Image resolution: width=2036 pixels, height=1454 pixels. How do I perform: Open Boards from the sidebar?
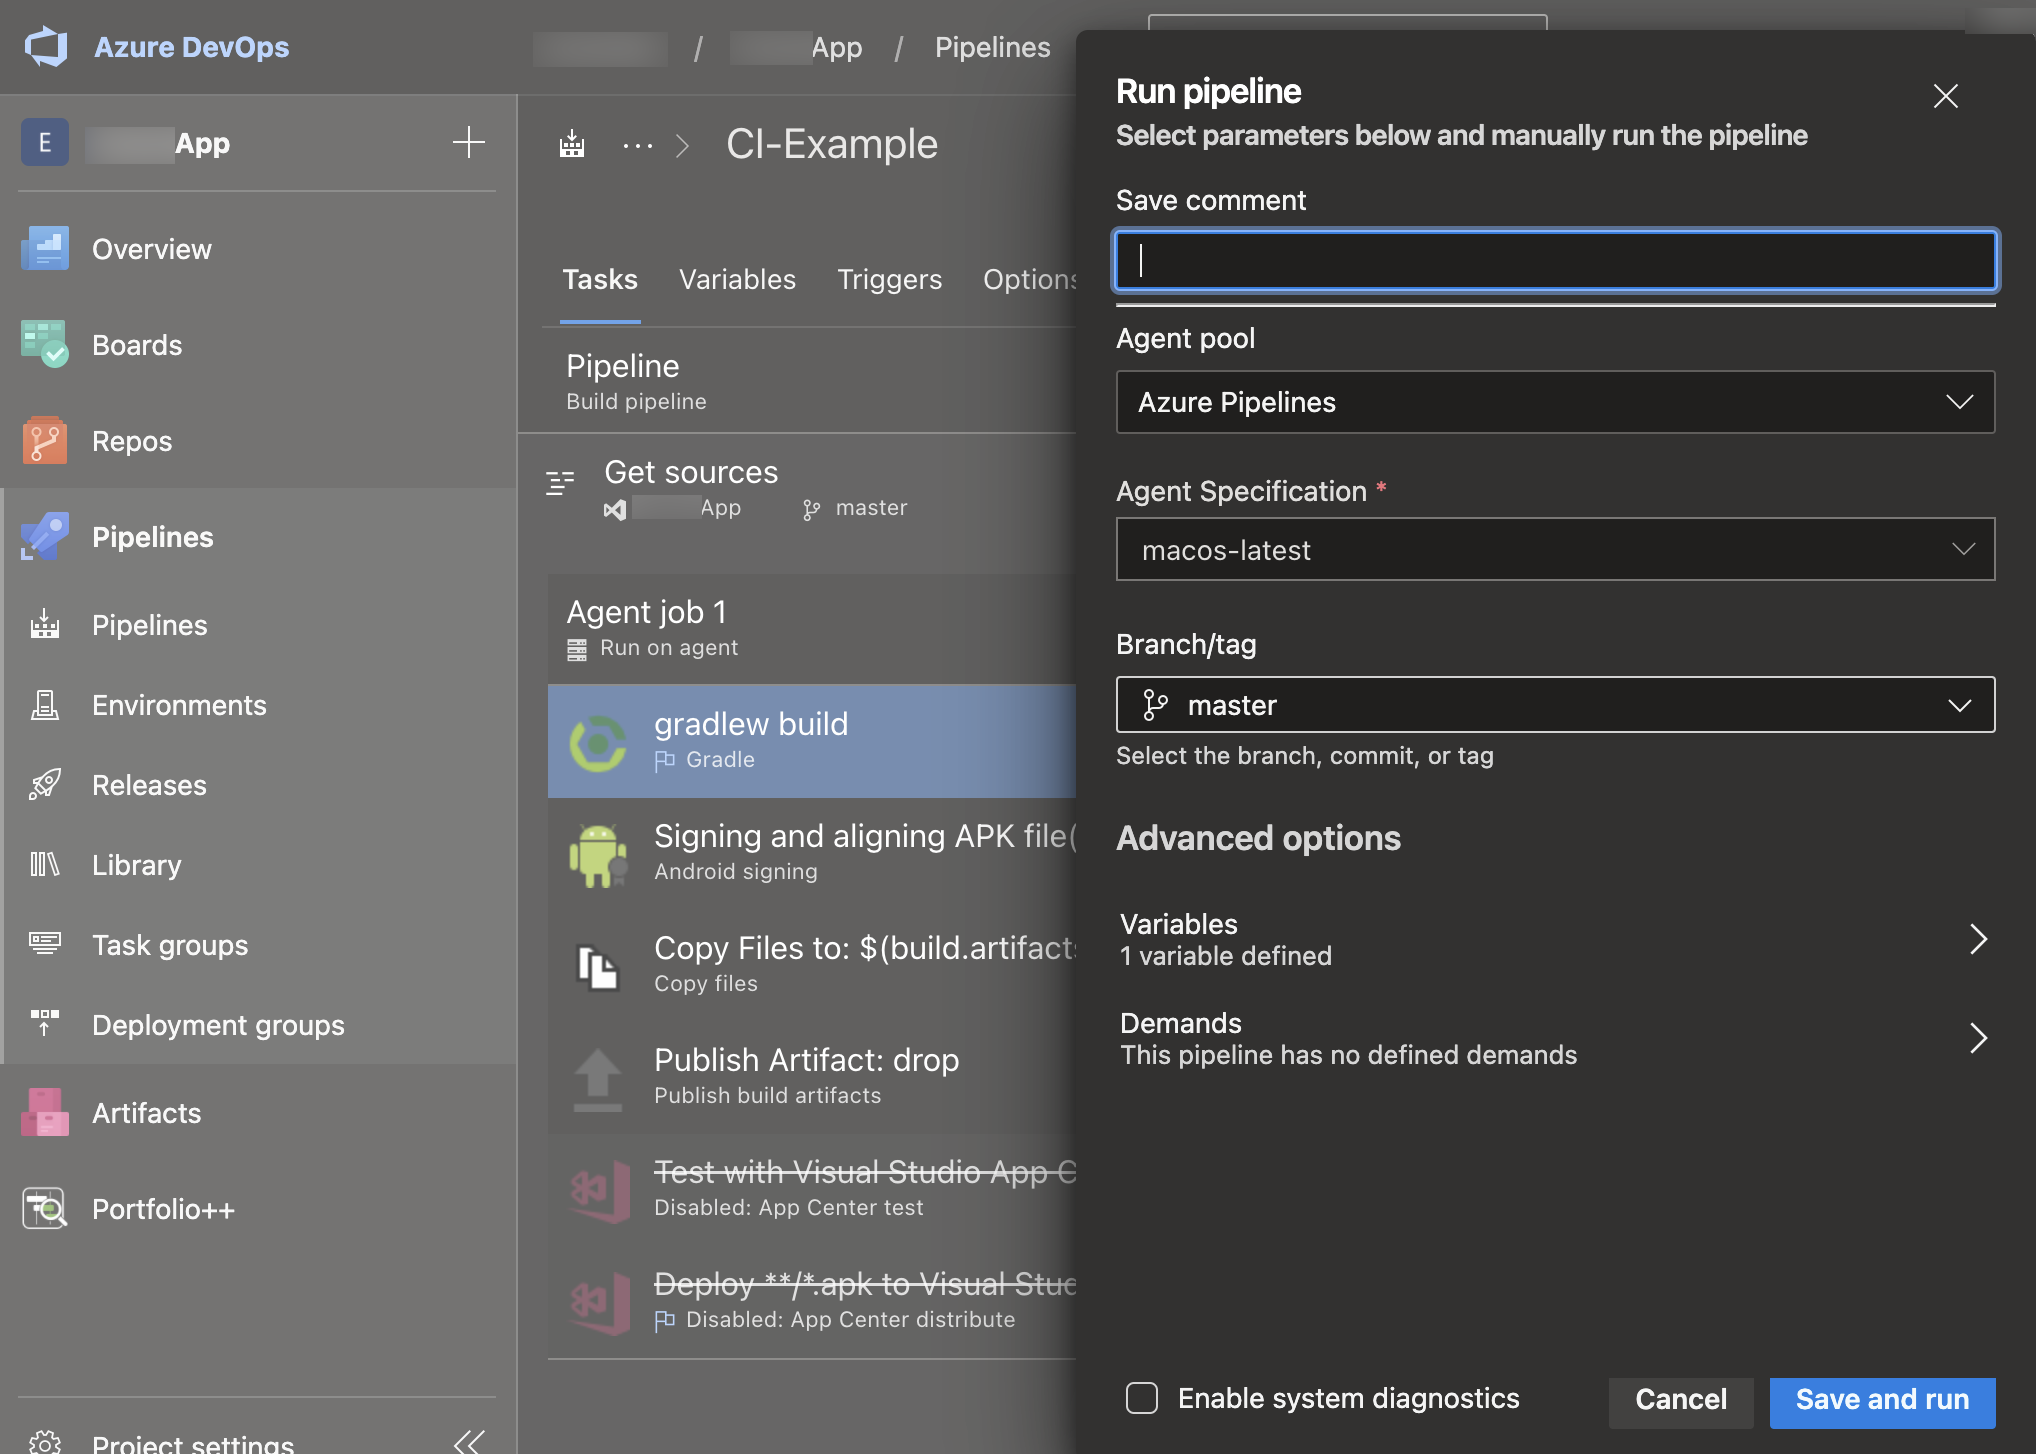coord(136,345)
